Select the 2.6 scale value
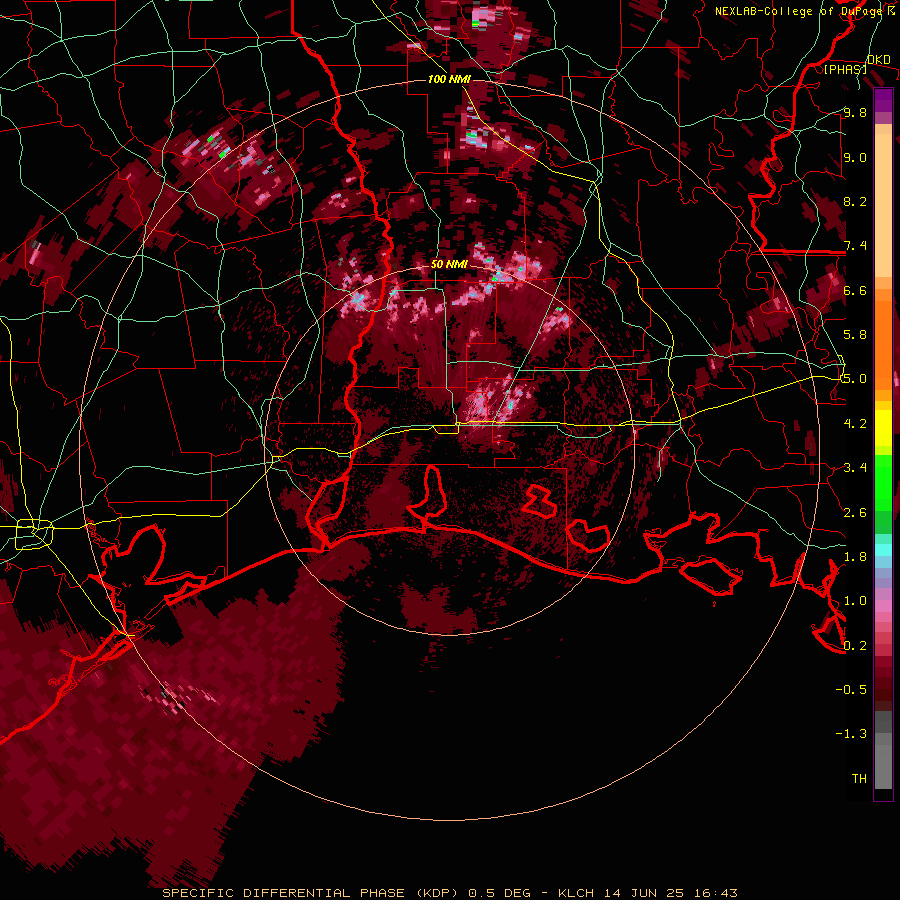Viewport: 900px width, 900px height. tap(855, 513)
